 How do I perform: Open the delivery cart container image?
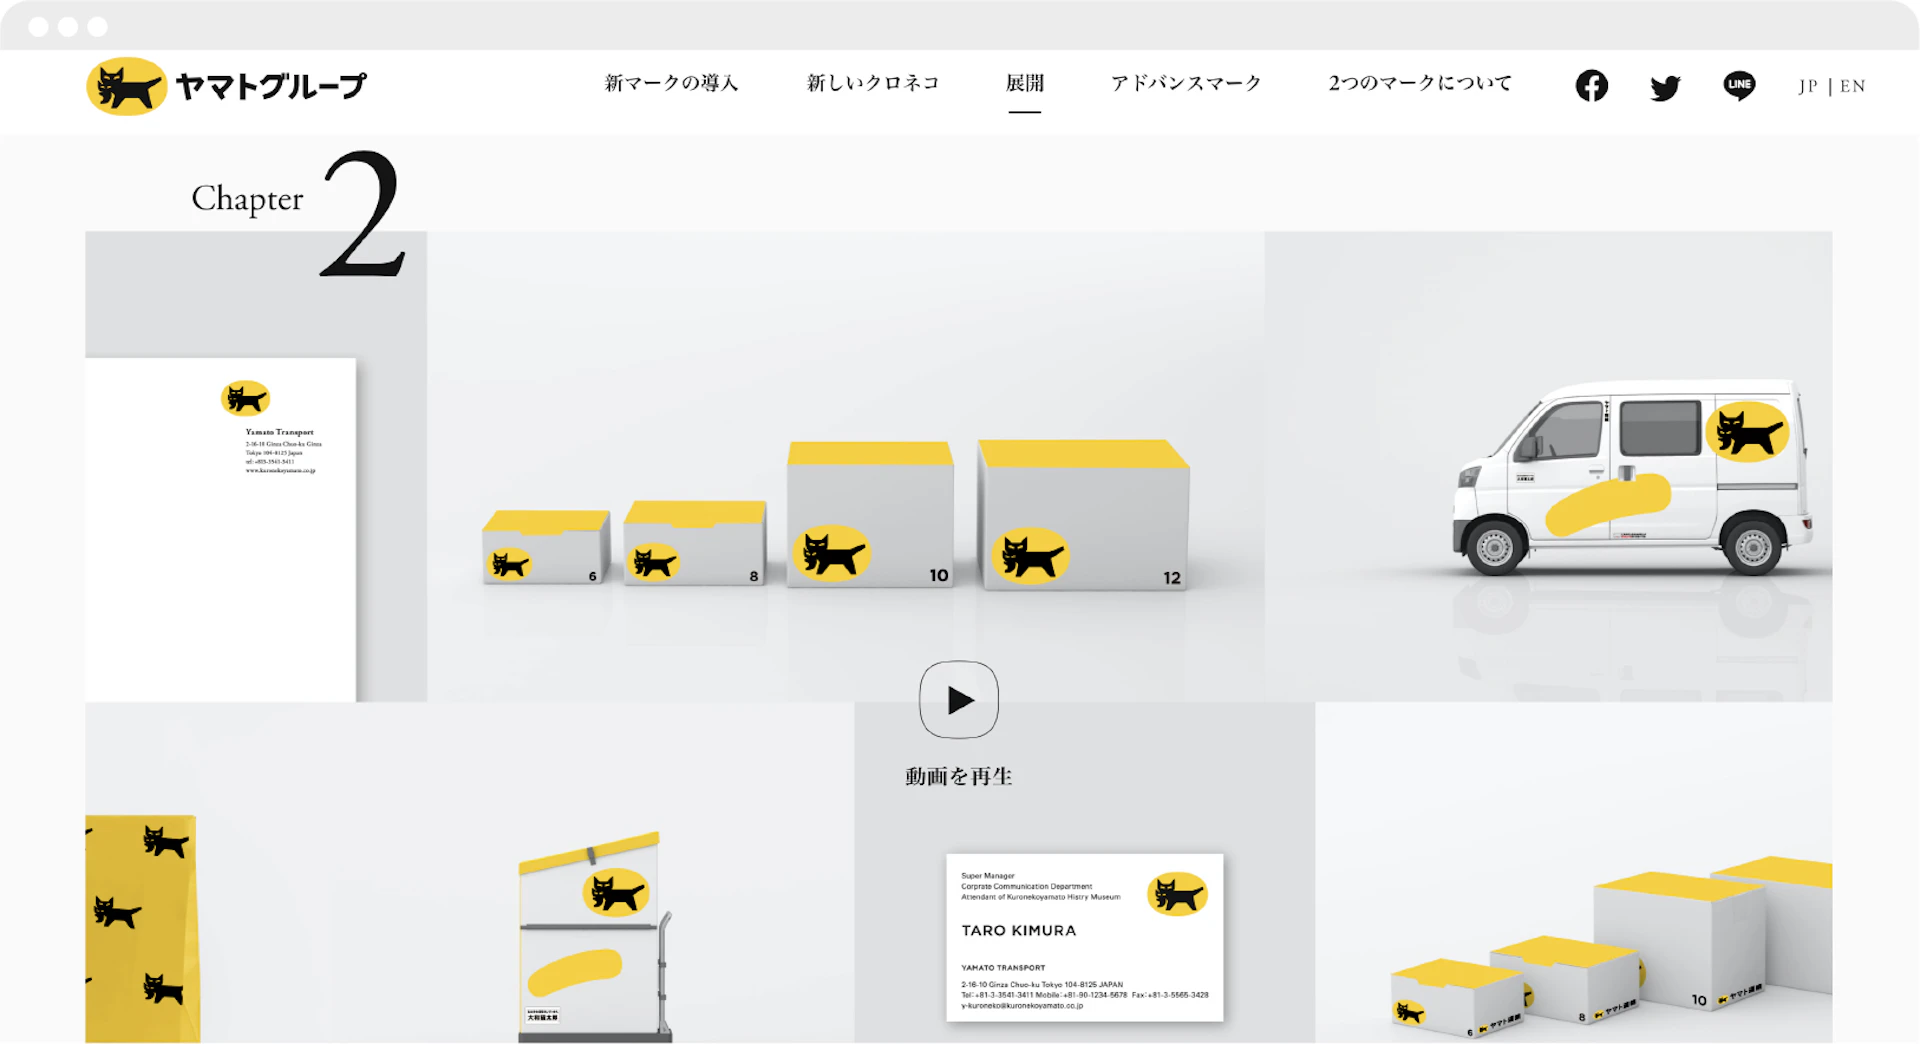pos(594,938)
